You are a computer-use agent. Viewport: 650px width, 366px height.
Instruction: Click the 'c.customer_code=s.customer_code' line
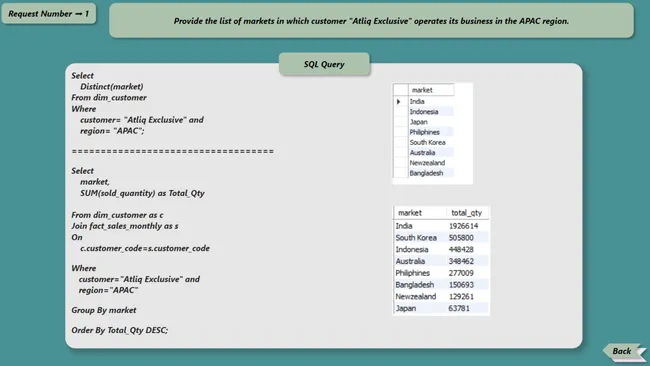[145, 248]
